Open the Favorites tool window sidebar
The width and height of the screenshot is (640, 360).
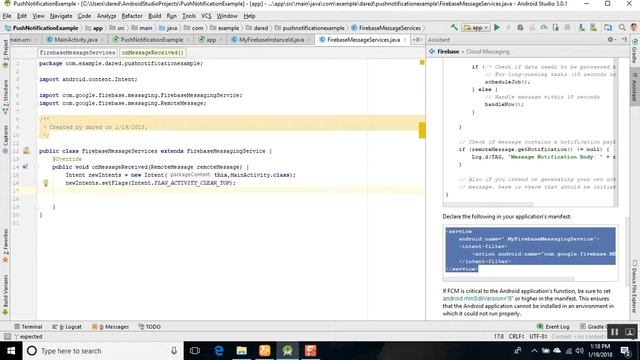[5, 246]
